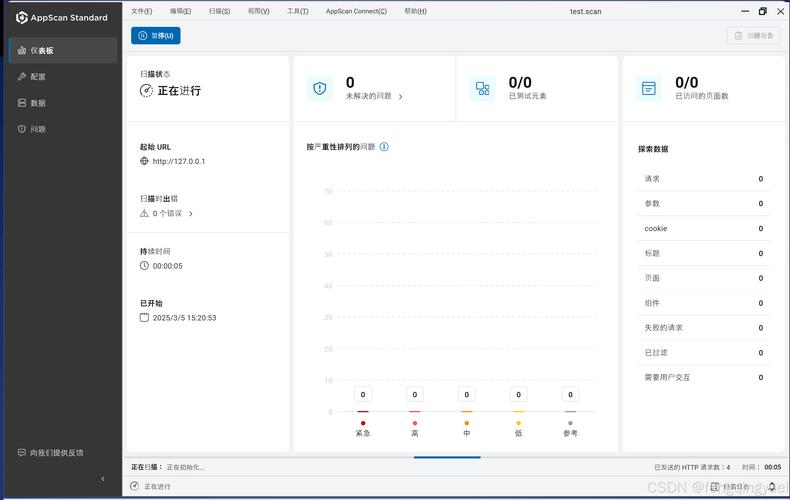Click the shield icon for unresolved issues
Screen dimensions: 790x500
319,88
